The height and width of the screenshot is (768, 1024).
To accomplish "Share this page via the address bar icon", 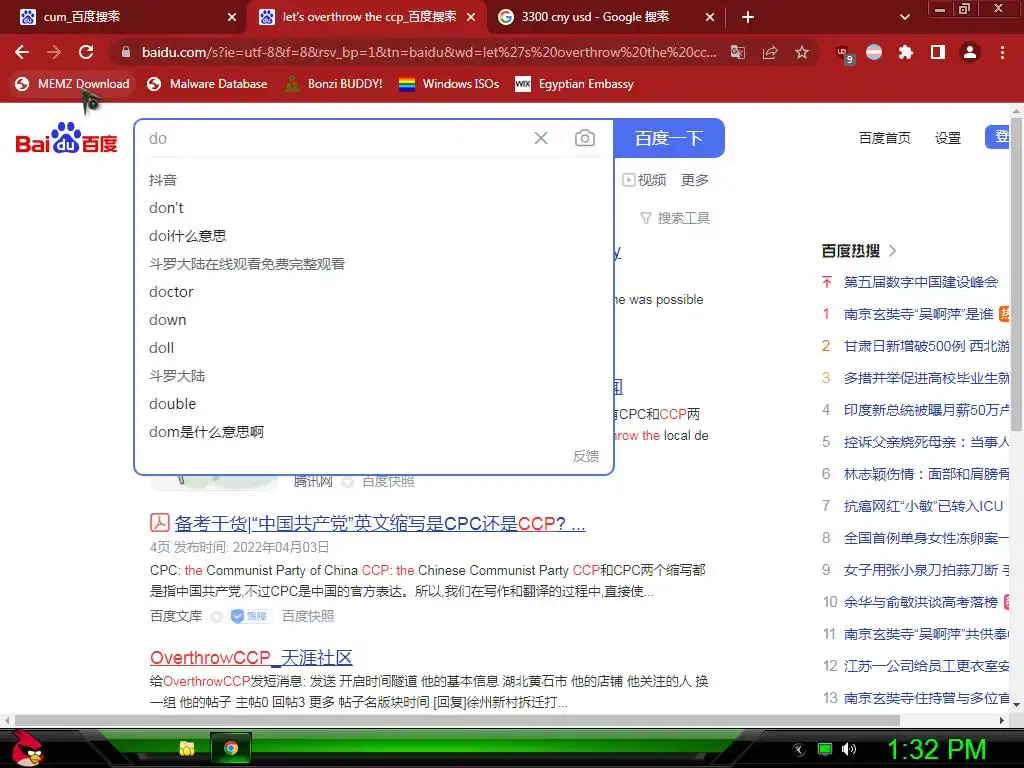I will 770,52.
